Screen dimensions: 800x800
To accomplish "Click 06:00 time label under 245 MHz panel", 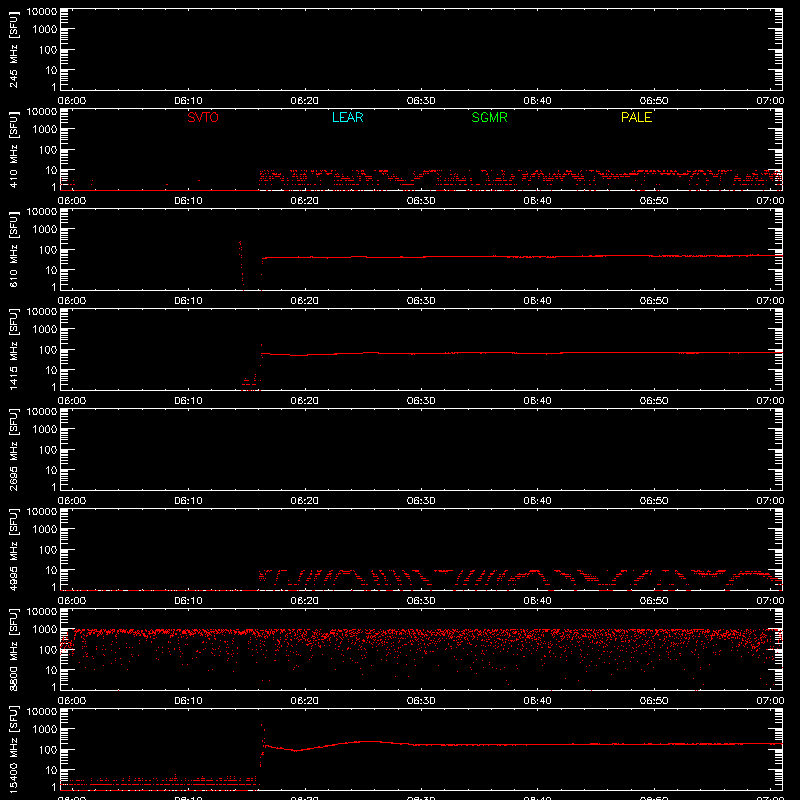I will pyautogui.click(x=71, y=101).
